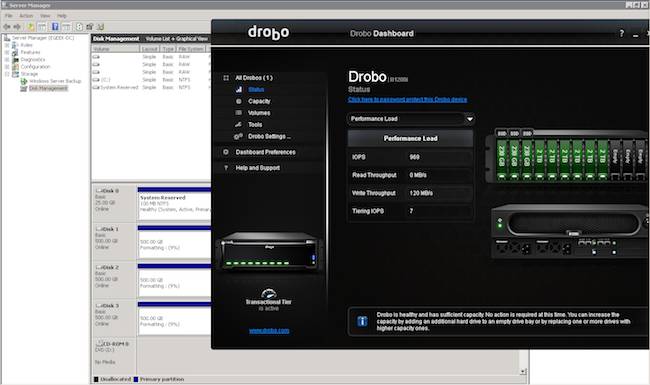Click the Write Throughput 120 MB/s value

(x=421, y=193)
